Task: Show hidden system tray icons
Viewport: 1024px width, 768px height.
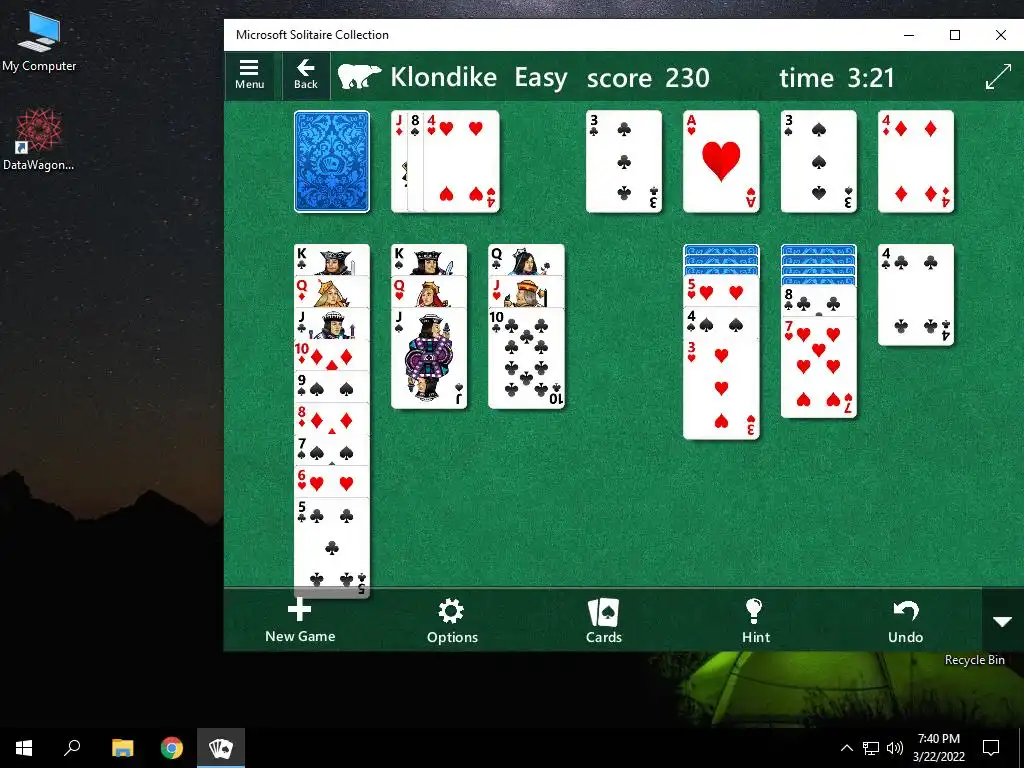Action: (846, 748)
